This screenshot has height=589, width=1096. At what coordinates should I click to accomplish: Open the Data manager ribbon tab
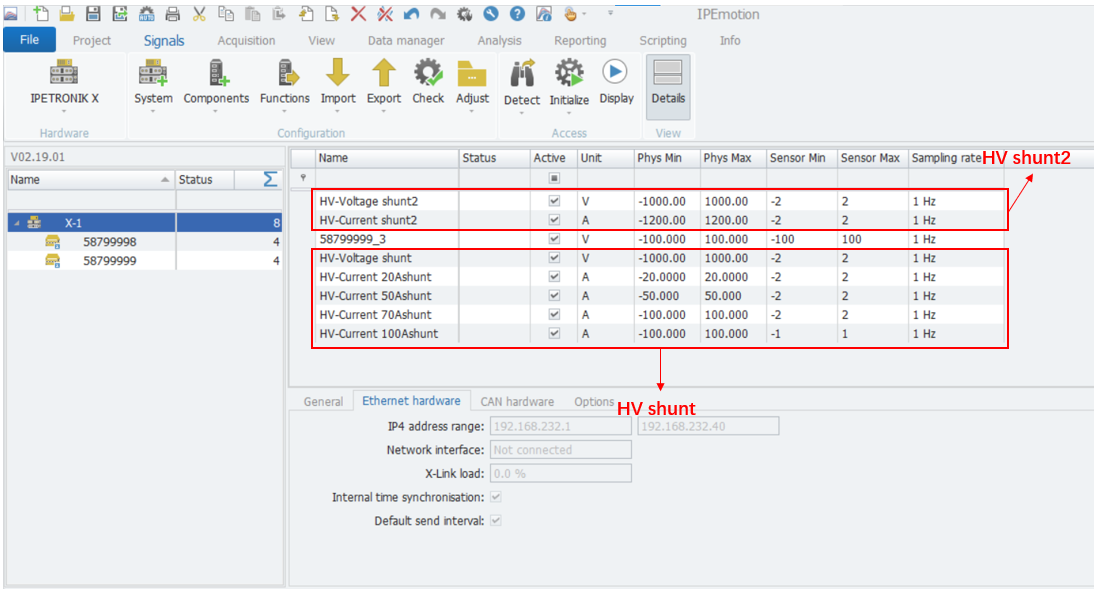406,41
